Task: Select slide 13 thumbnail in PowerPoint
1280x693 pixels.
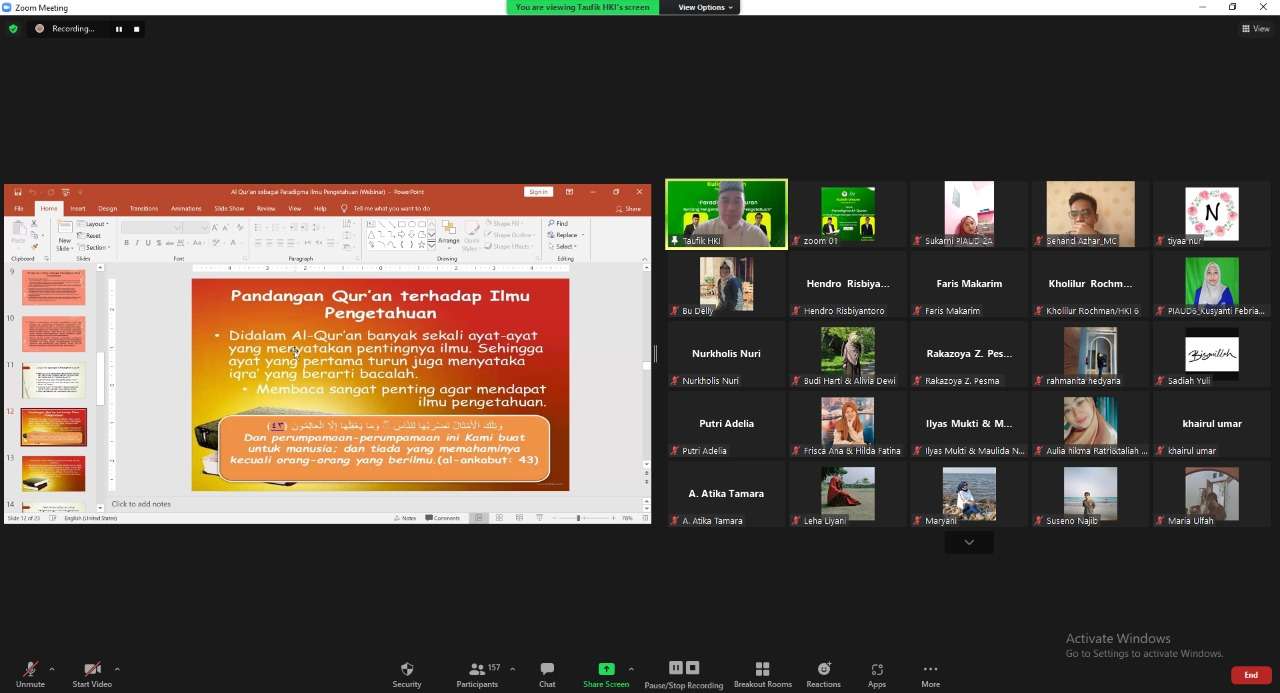Action: click(x=54, y=473)
